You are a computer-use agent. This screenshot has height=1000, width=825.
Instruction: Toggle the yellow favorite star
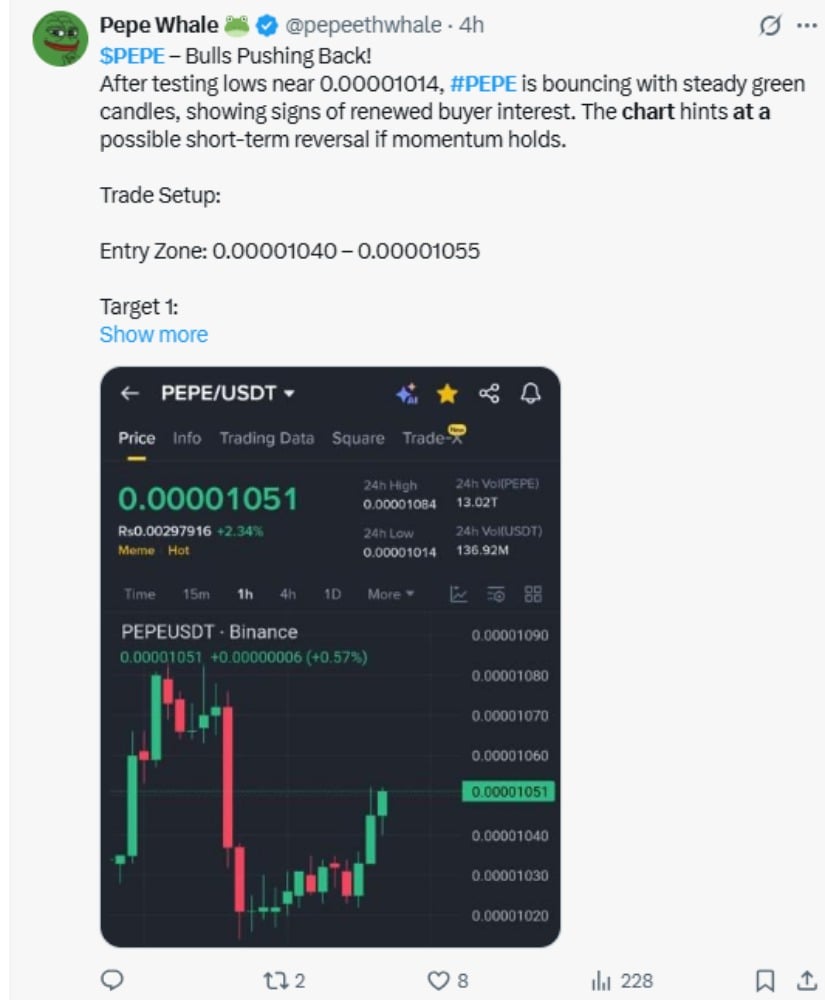pyautogui.click(x=447, y=393)
